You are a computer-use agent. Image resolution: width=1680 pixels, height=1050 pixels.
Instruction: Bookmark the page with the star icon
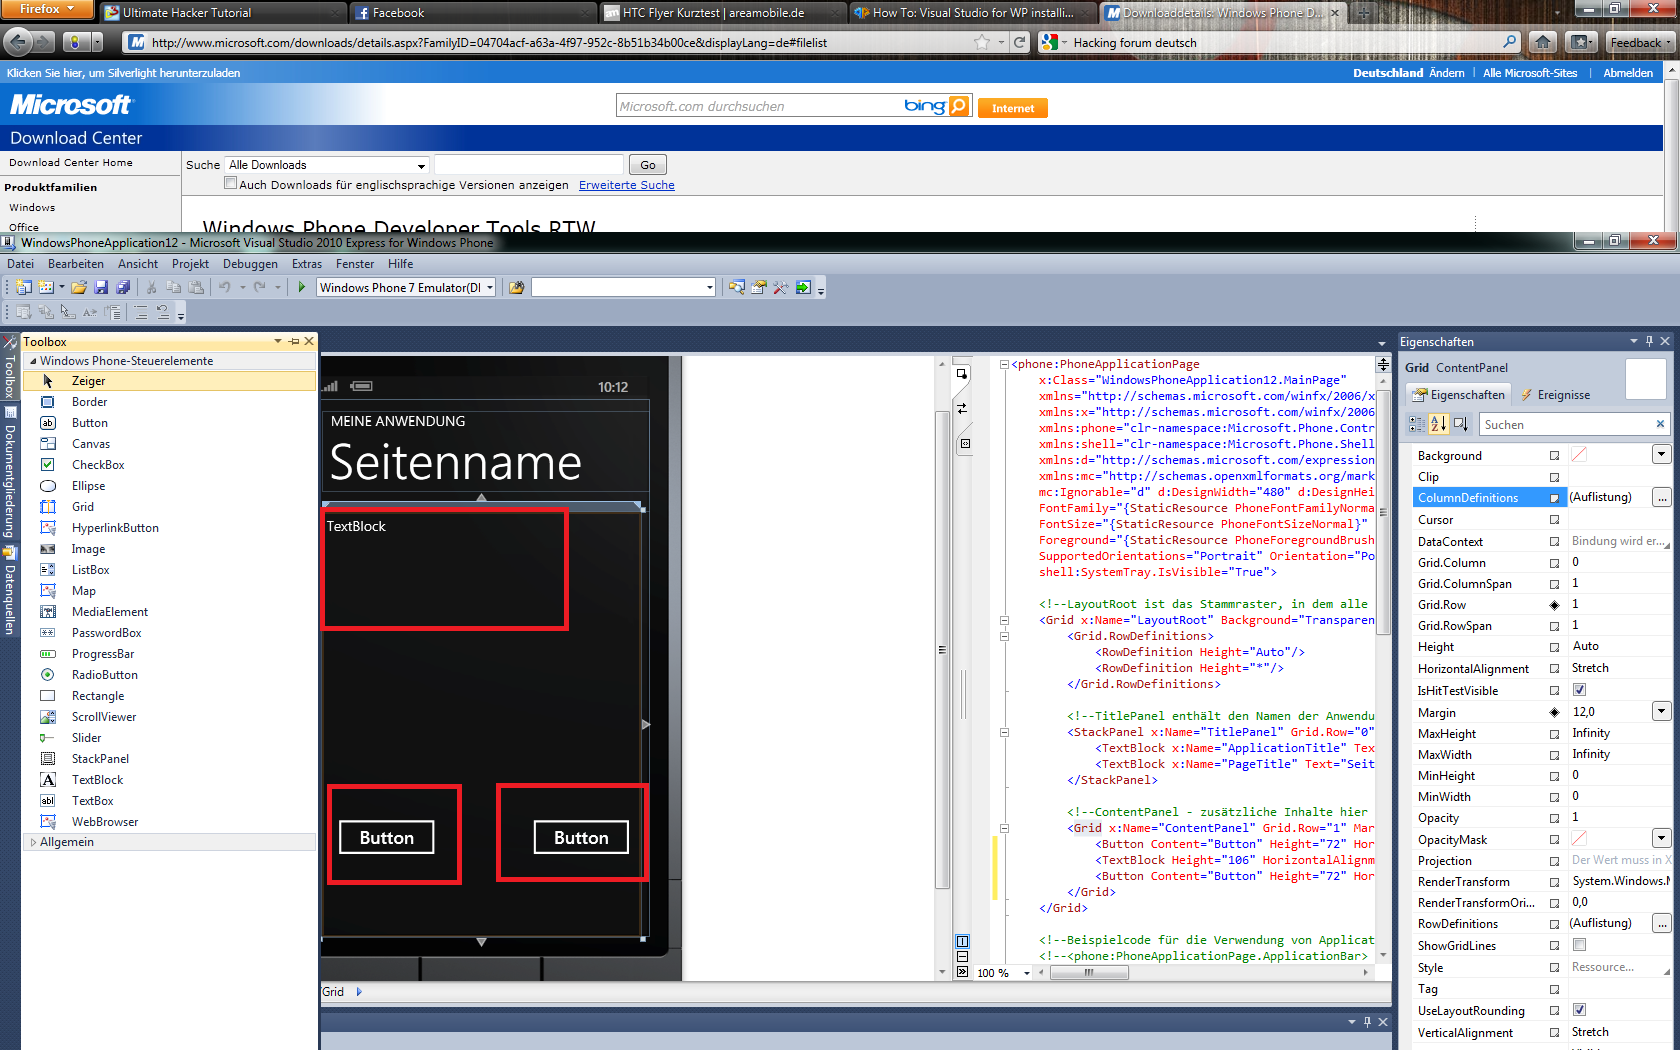coord(982,42)
